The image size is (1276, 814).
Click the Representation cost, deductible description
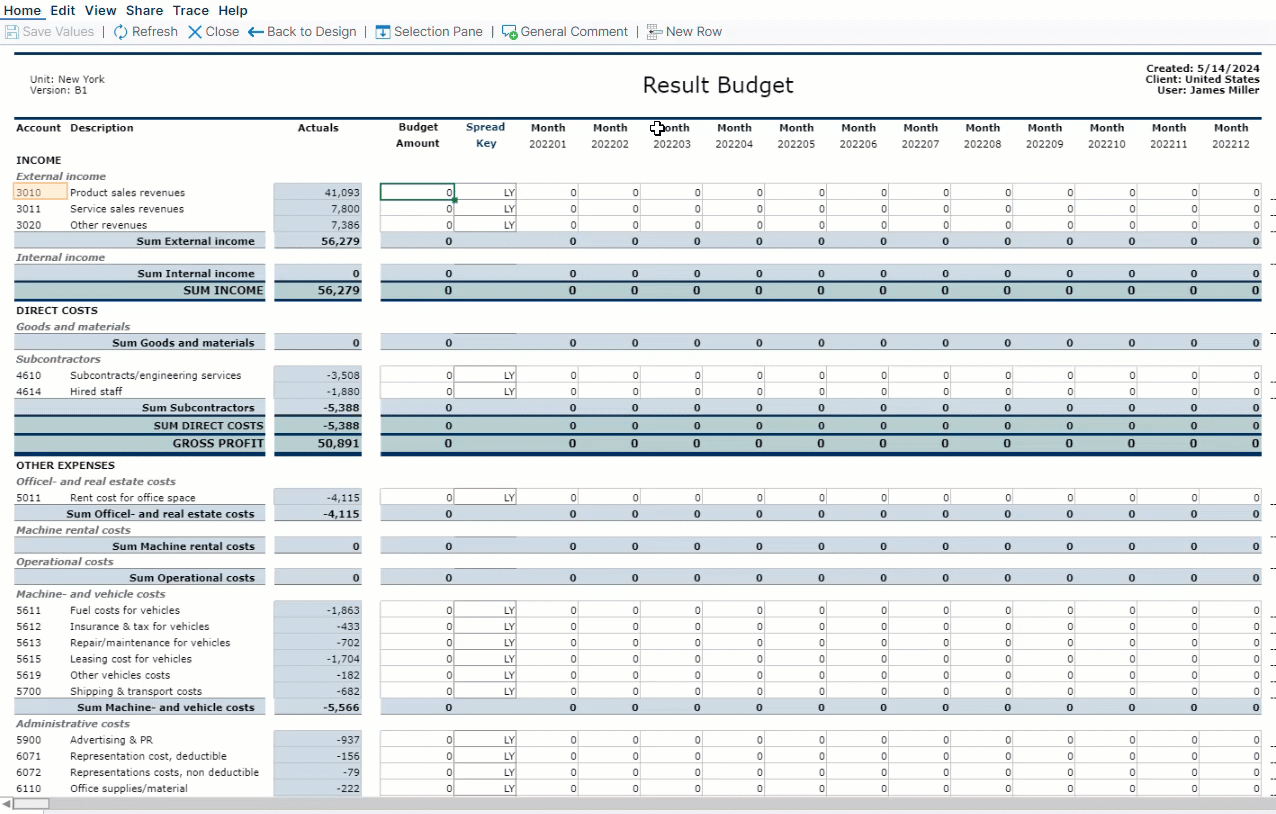click(x=148, y=756)
